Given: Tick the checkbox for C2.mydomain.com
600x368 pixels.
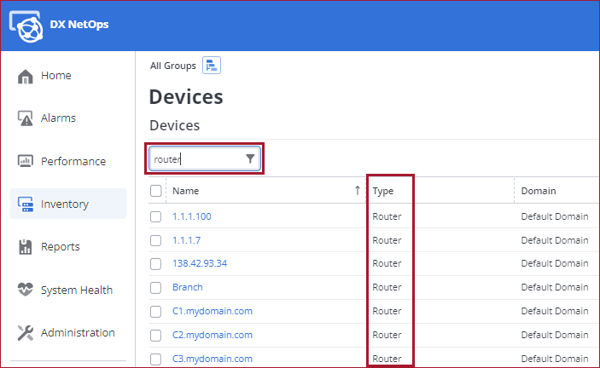Looking at the screenshot, I should [x=156, y=335].
